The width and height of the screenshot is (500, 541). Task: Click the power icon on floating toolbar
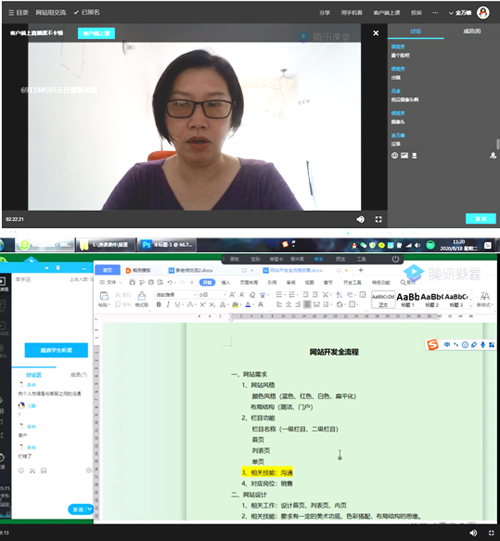click(395, 259)
